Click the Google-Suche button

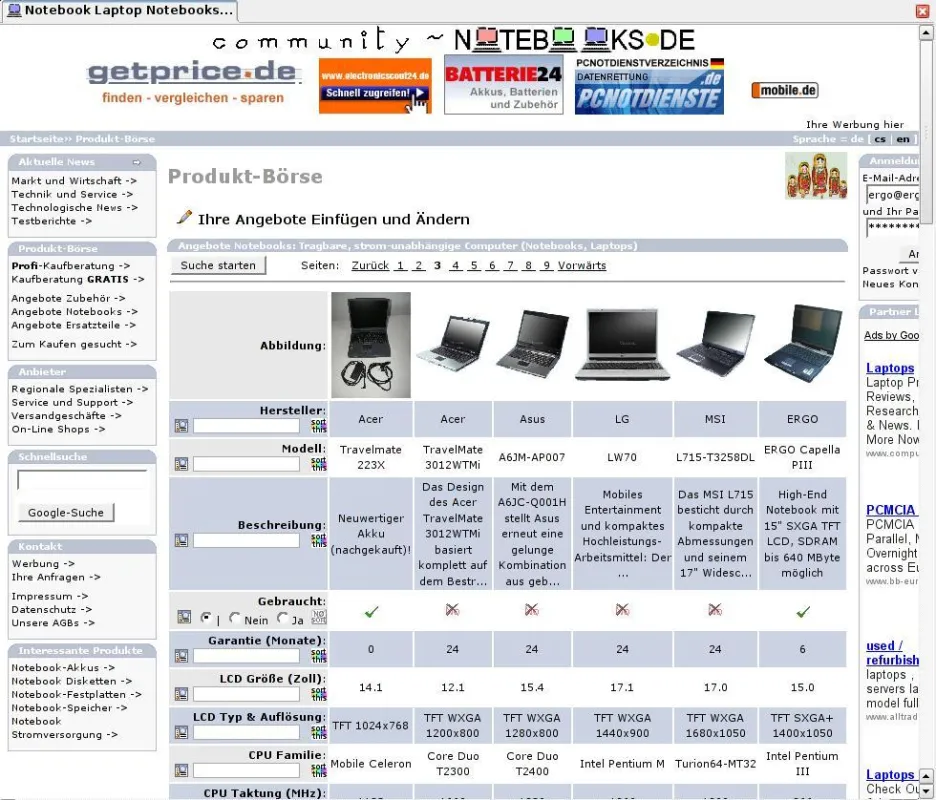point(66,512)
